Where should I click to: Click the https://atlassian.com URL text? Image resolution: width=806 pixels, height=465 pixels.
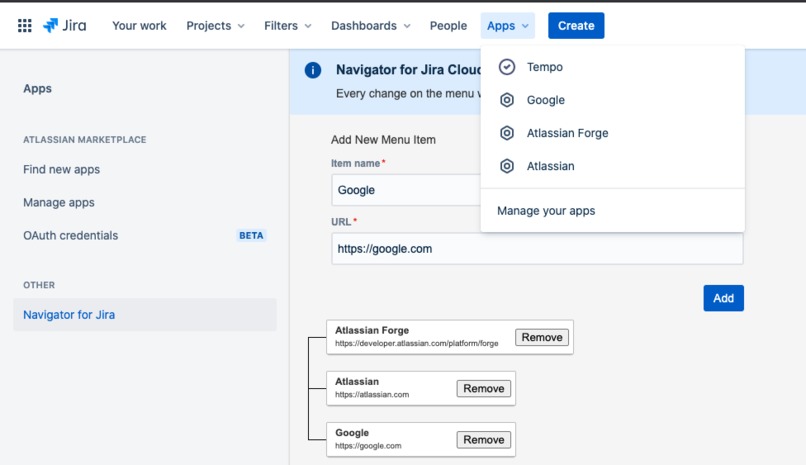coord(372,395)
